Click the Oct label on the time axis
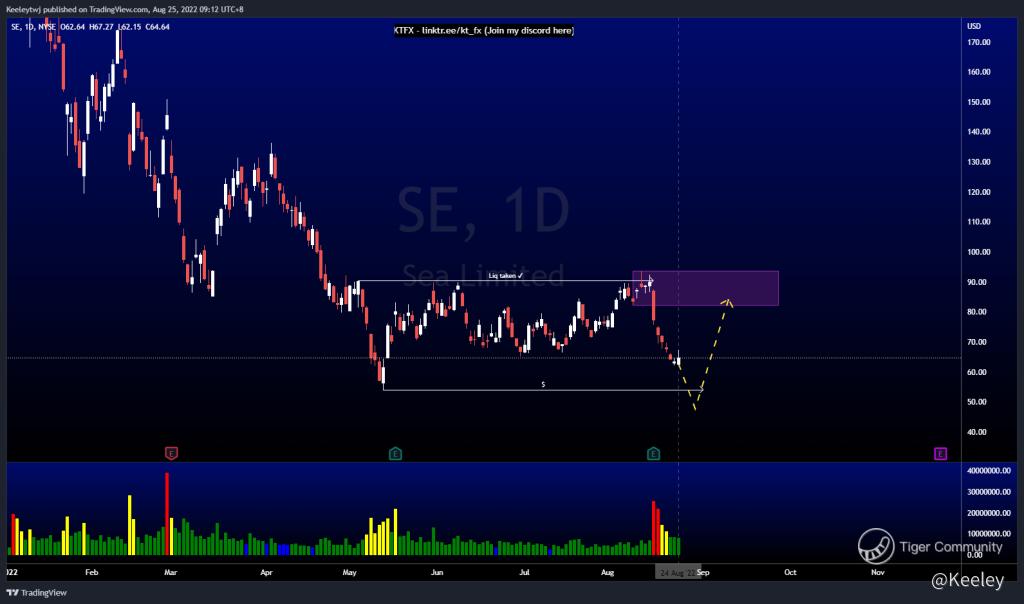This screenshot has width=1024, height=604. (790, 573)
